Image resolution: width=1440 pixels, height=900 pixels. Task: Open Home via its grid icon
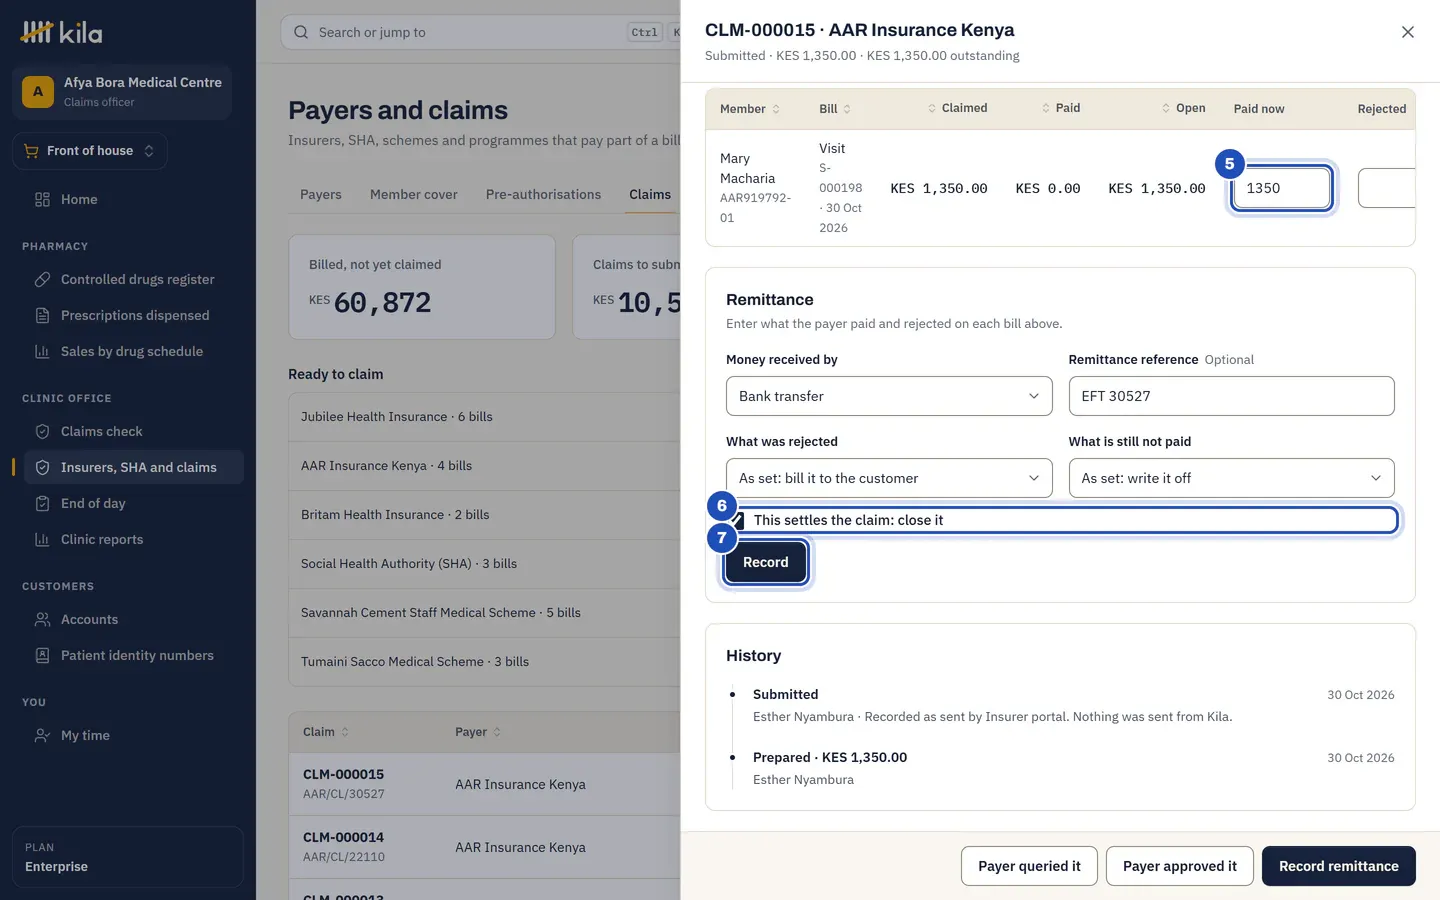[42, 199]
